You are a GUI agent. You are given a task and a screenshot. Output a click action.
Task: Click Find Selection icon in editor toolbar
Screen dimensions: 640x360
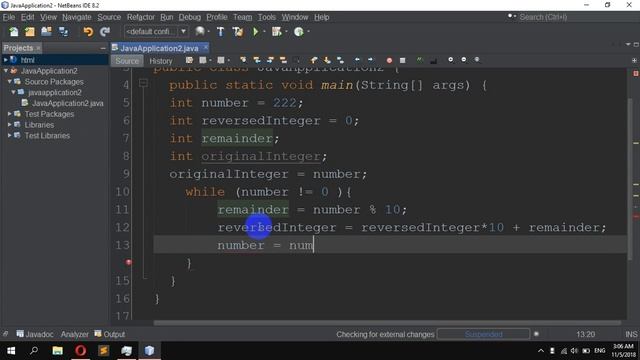click(243, 60)
